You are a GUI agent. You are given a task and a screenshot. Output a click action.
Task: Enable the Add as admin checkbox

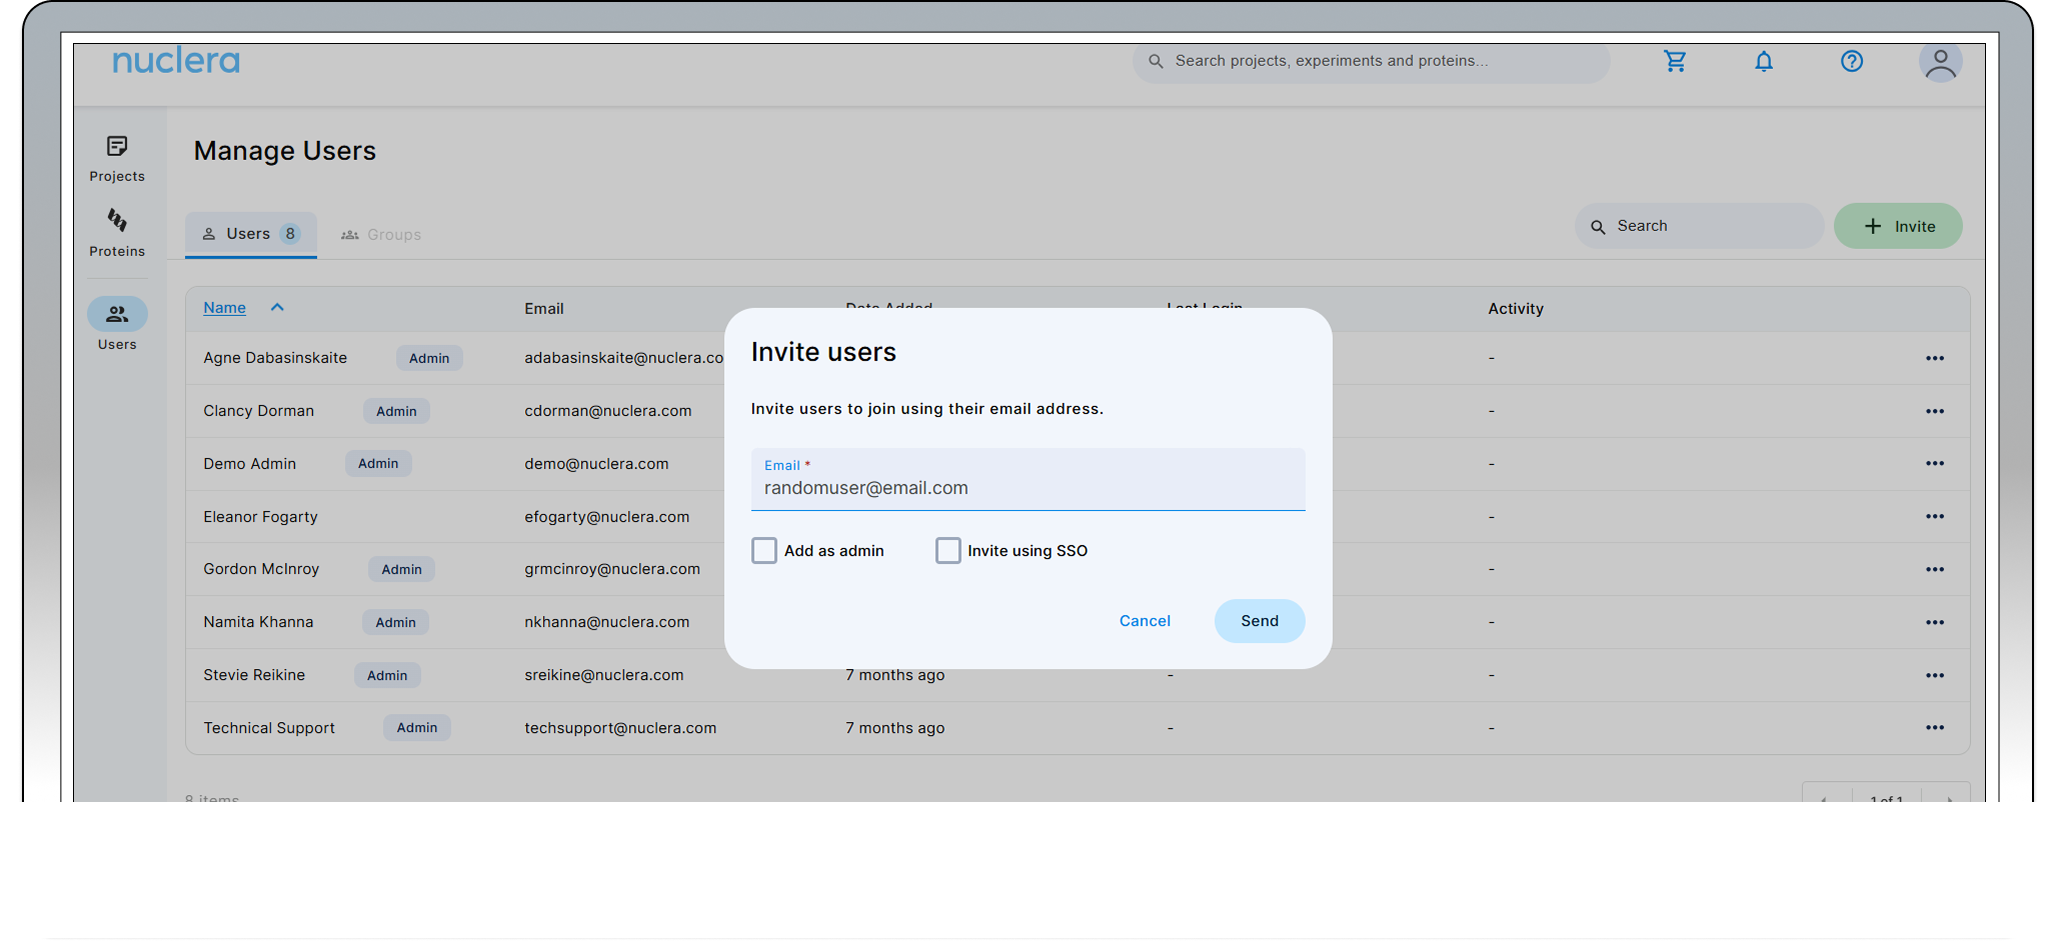pyautogui.click(x=764, y=551)
